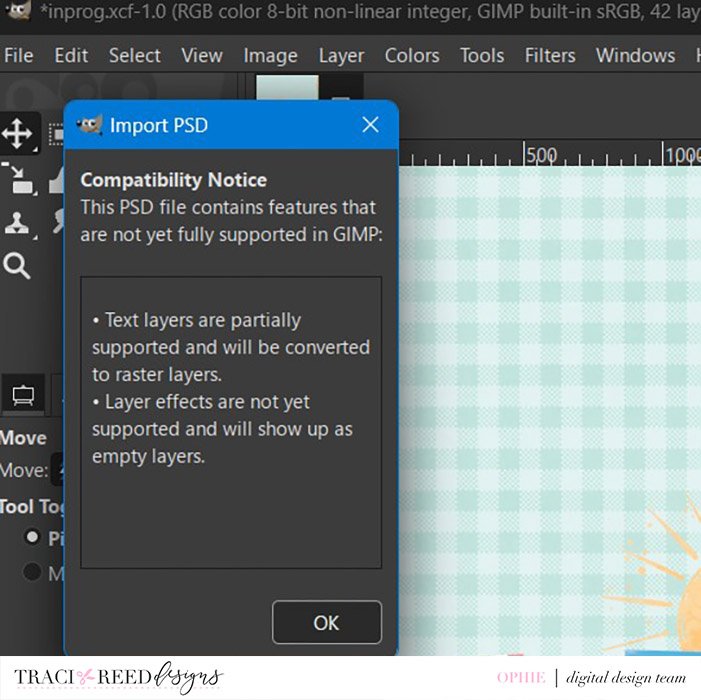Select the radio button beside 'Pi…' under Tool Toggle
Viewport: 701px width, 700px height.
pos(32,537)
